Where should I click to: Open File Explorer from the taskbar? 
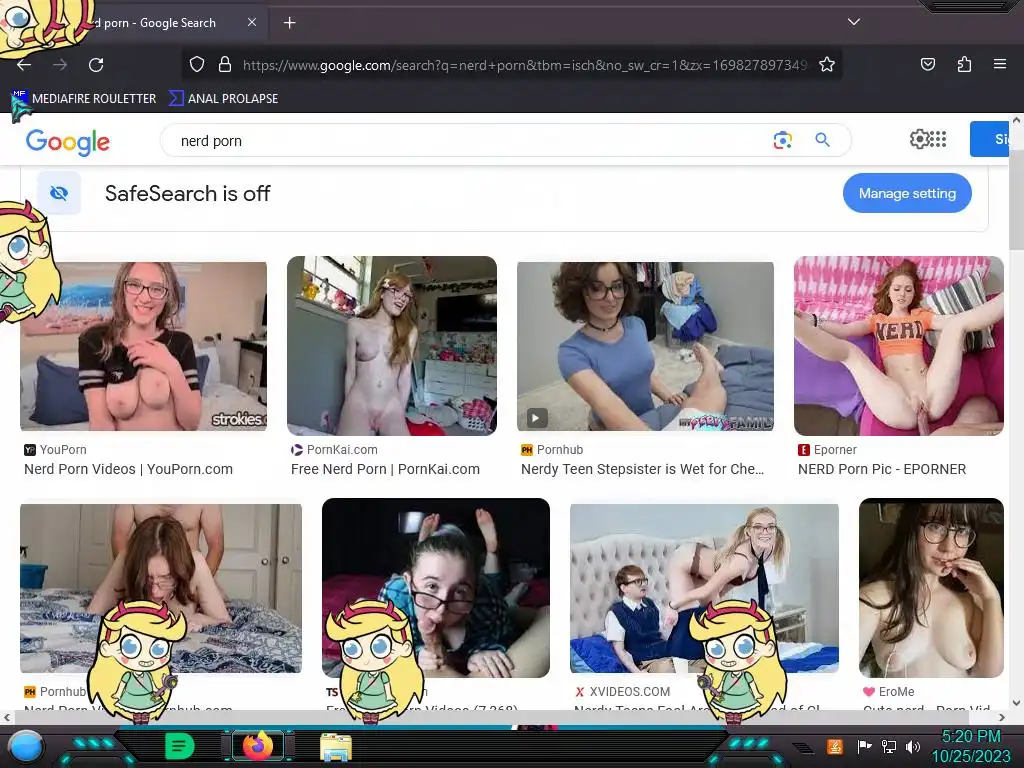pyautogui.click(x=336, y=746)
